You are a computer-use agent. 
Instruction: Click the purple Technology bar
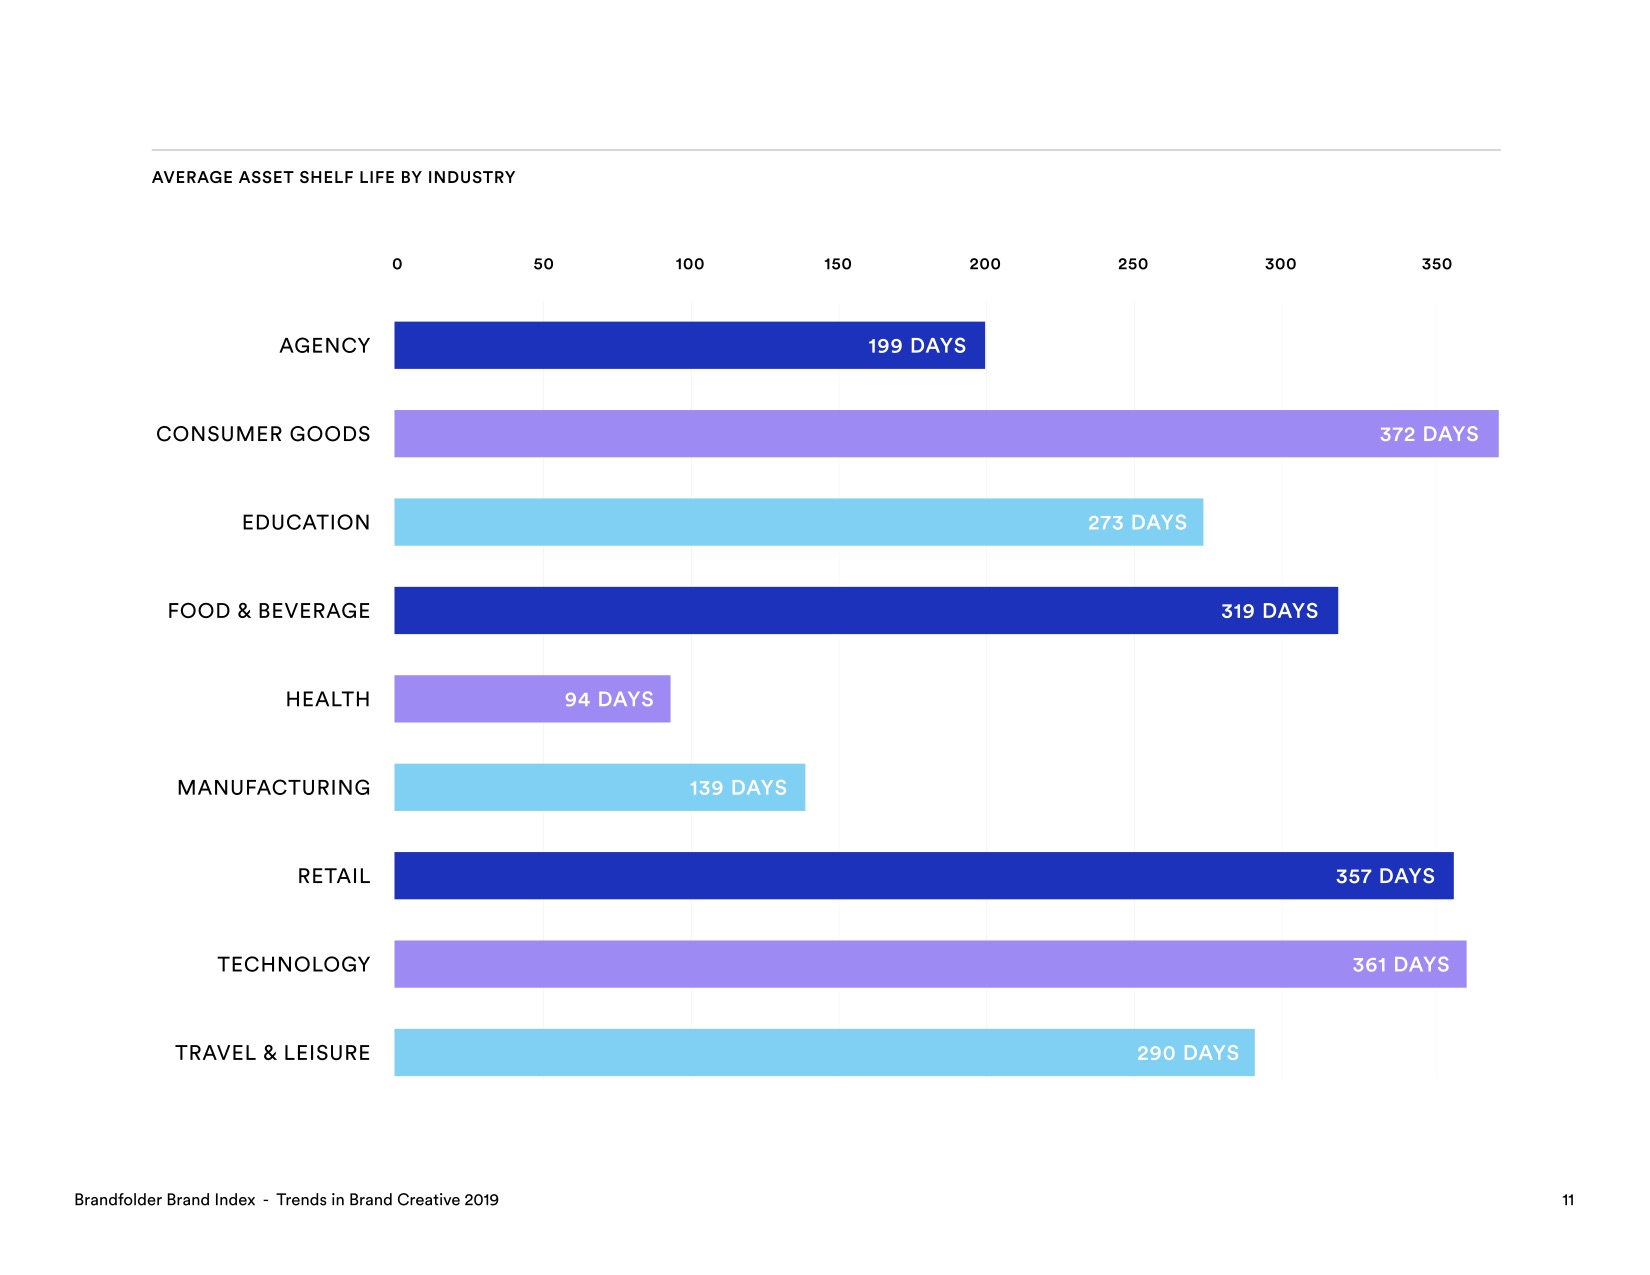click(x=930, y=964)
